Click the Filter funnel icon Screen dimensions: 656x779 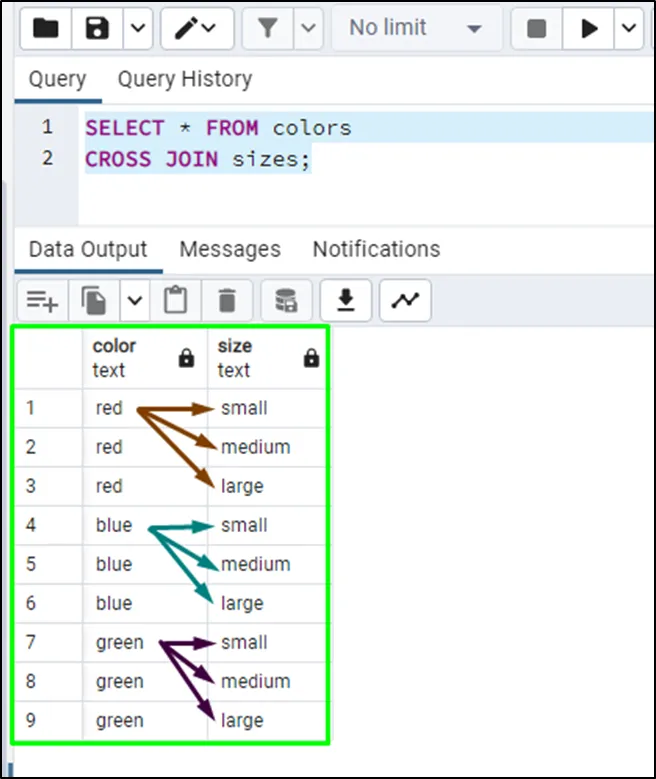(x=268, y=29)
